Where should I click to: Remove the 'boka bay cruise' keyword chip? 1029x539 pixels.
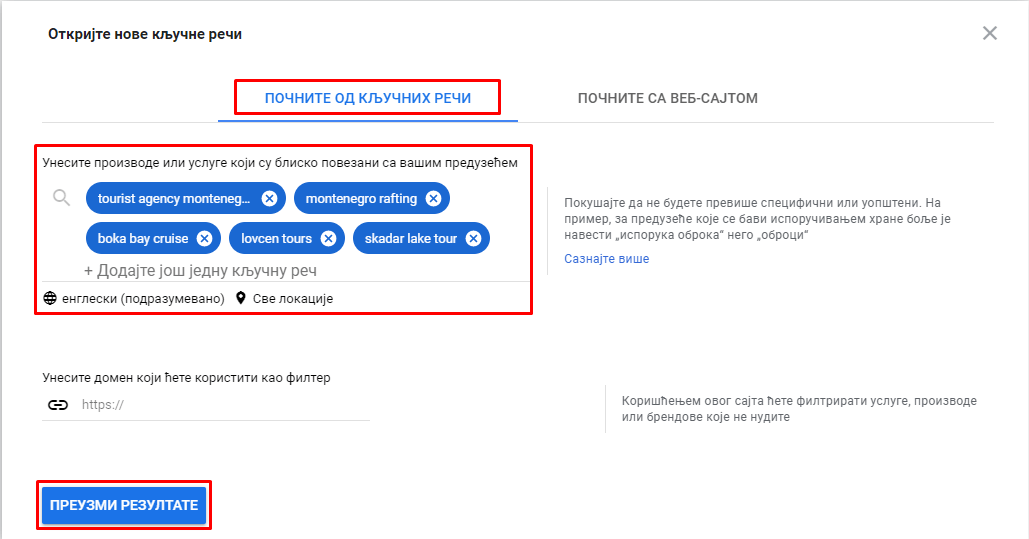tap(204, 238)
